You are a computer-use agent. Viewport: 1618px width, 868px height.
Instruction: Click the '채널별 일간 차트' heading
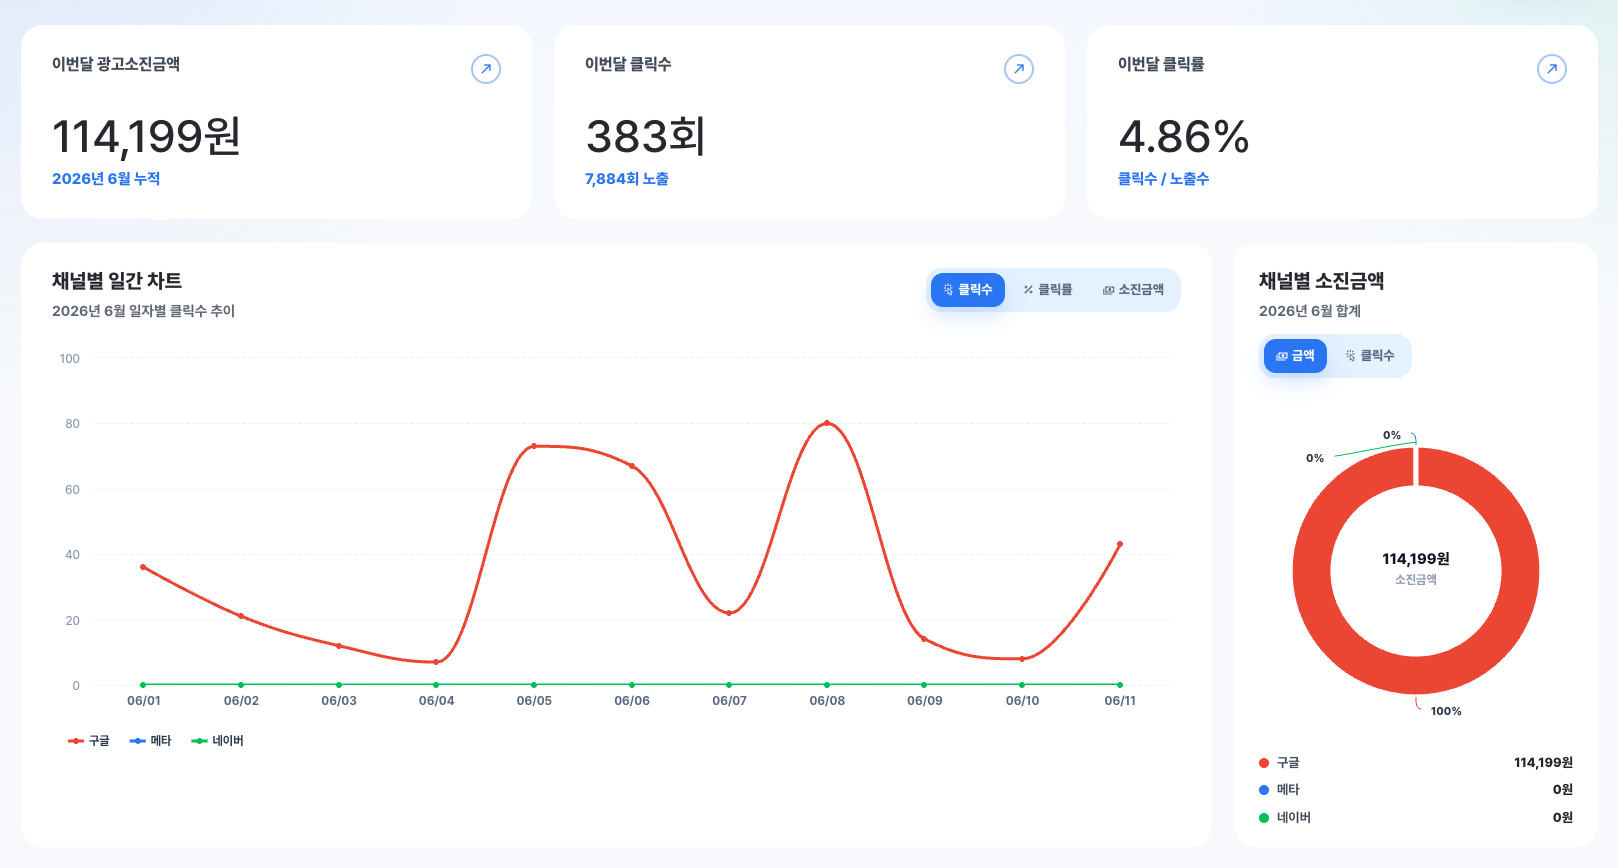[x=117, y=281]
